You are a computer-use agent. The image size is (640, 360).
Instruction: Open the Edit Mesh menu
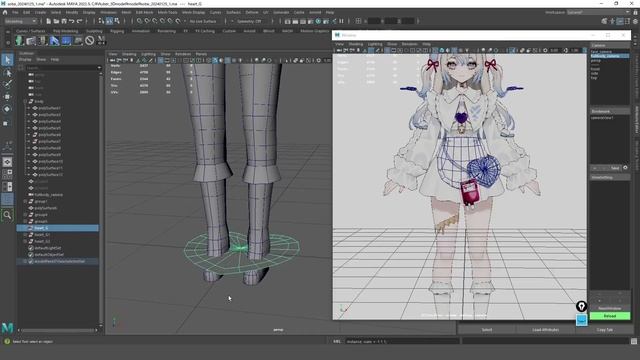click(x=144, y=13)
